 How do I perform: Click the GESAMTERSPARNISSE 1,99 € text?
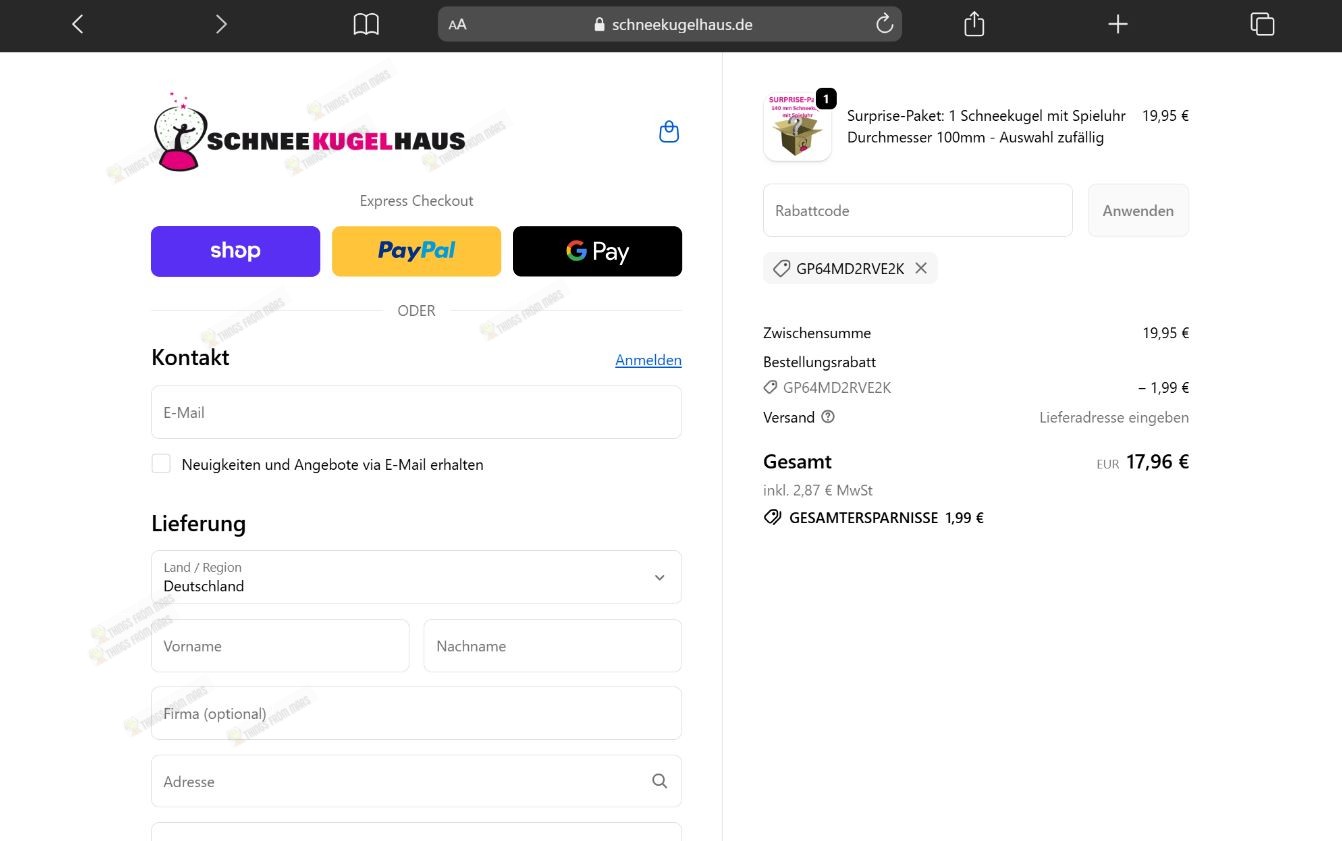[886, 518]
